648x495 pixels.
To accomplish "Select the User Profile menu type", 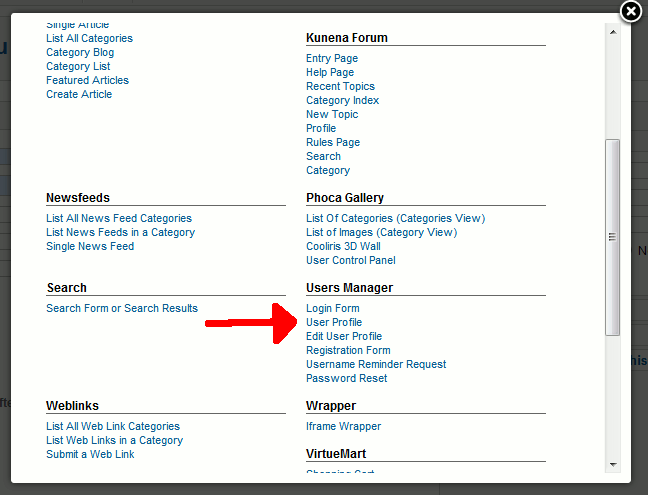I will pyautogui.click(x=334, y=322).
